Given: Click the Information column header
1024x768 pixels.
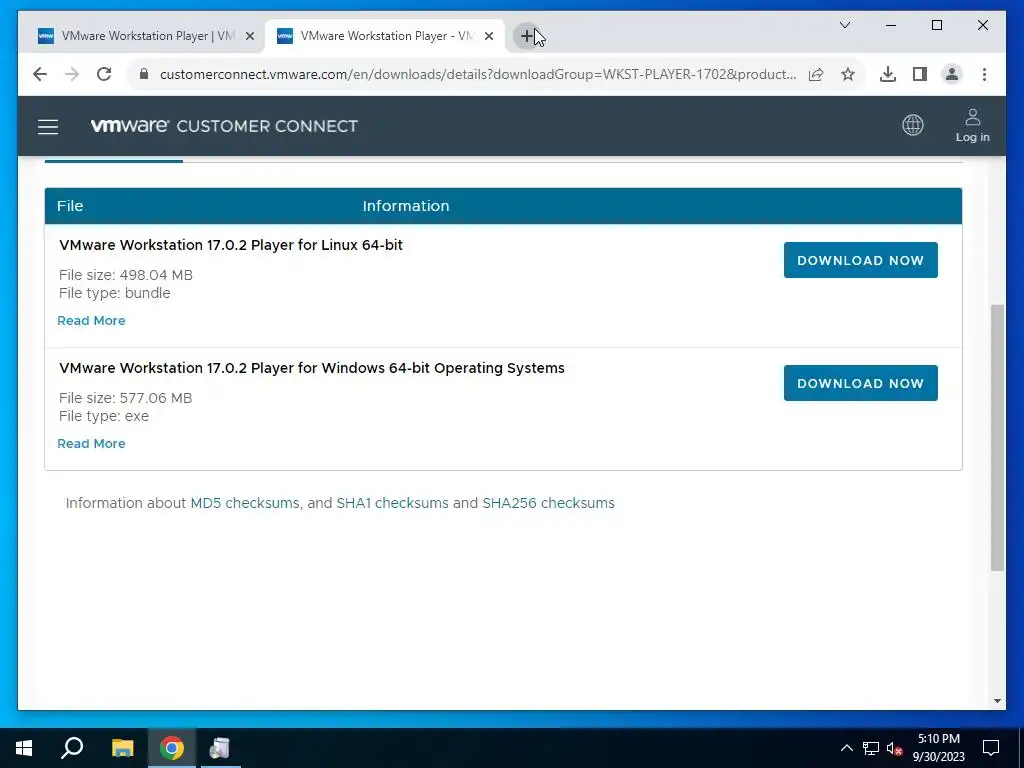Looking at the screenshot, I should point(406,206).
